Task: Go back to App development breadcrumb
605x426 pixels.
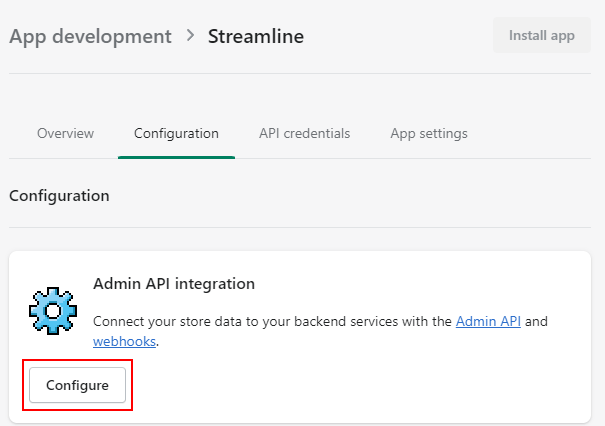Action: pyautogui.click(x=90, y=37)
